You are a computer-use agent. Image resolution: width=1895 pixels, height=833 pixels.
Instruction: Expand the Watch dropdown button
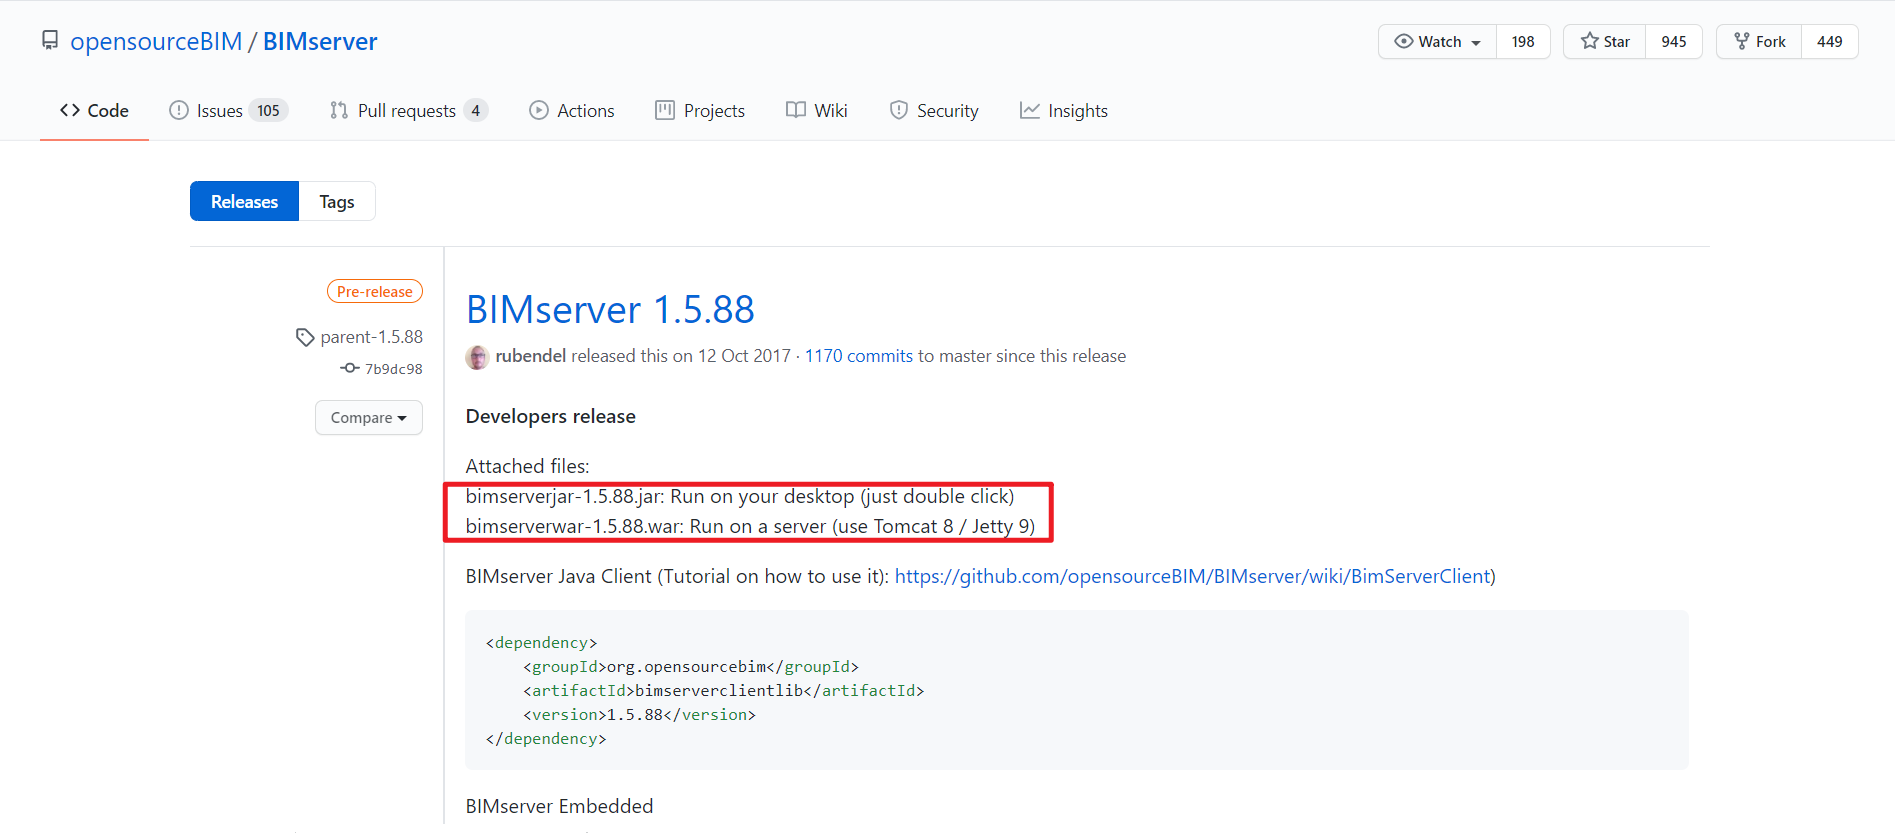pyautogui.click(x=1438, y=41)
